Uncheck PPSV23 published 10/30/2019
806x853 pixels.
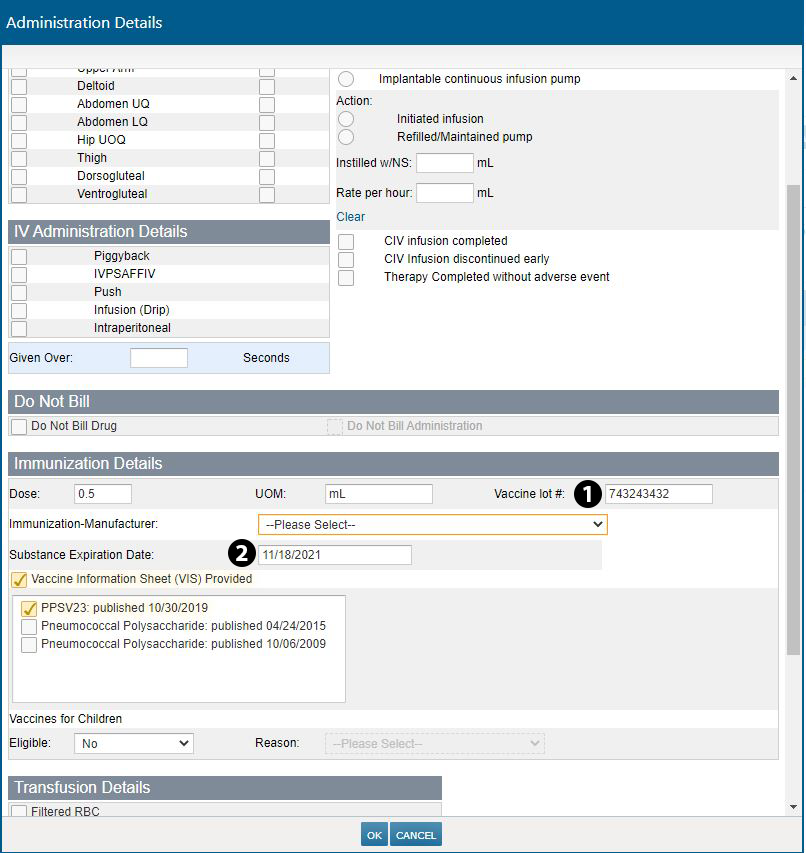point(29,608)
